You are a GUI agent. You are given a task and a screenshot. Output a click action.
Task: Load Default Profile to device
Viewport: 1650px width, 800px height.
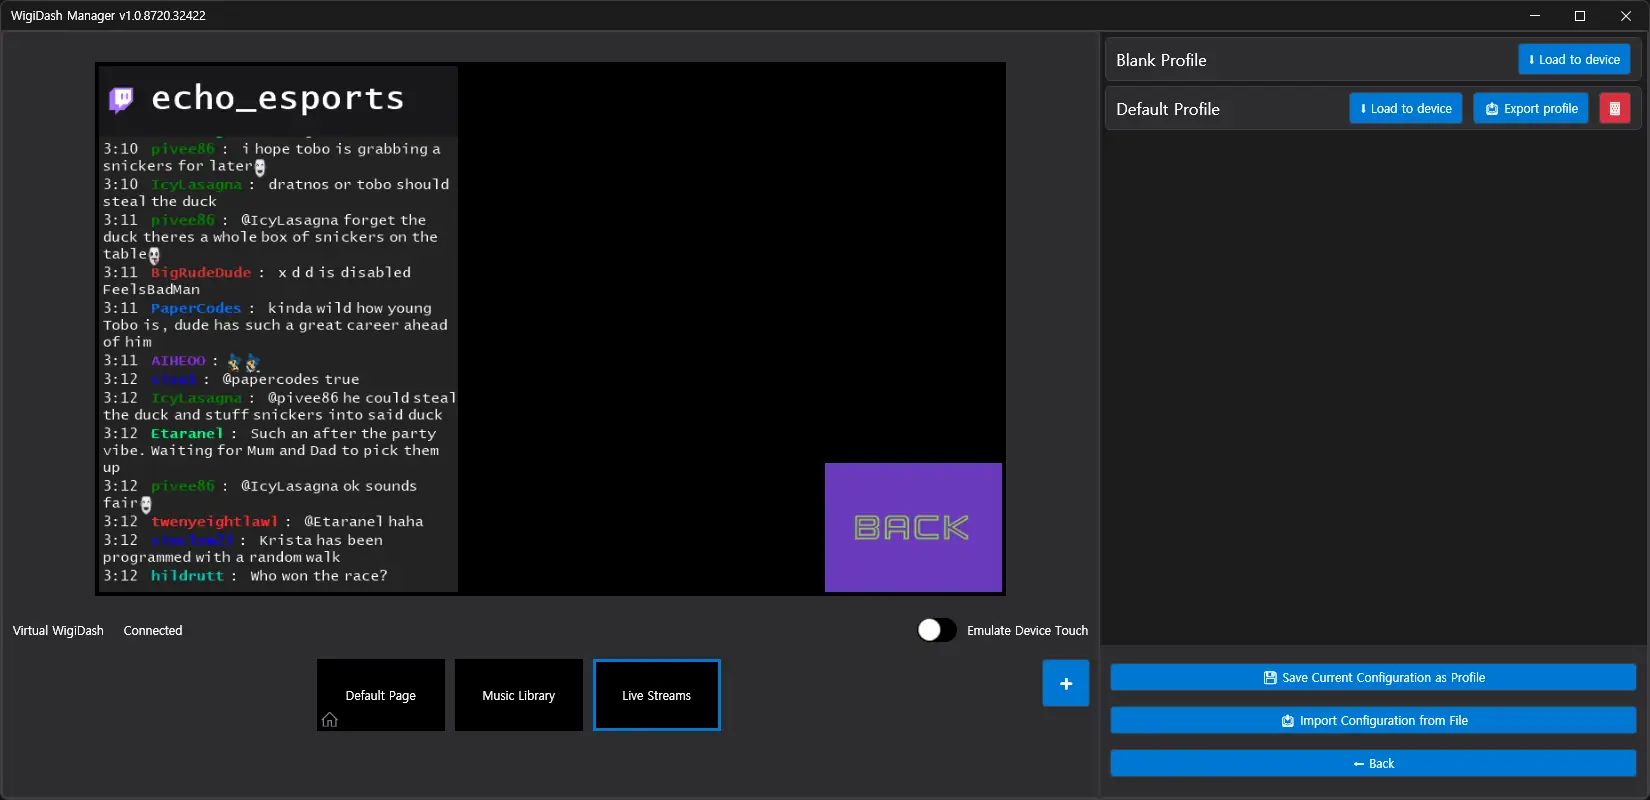point(1405,109)
